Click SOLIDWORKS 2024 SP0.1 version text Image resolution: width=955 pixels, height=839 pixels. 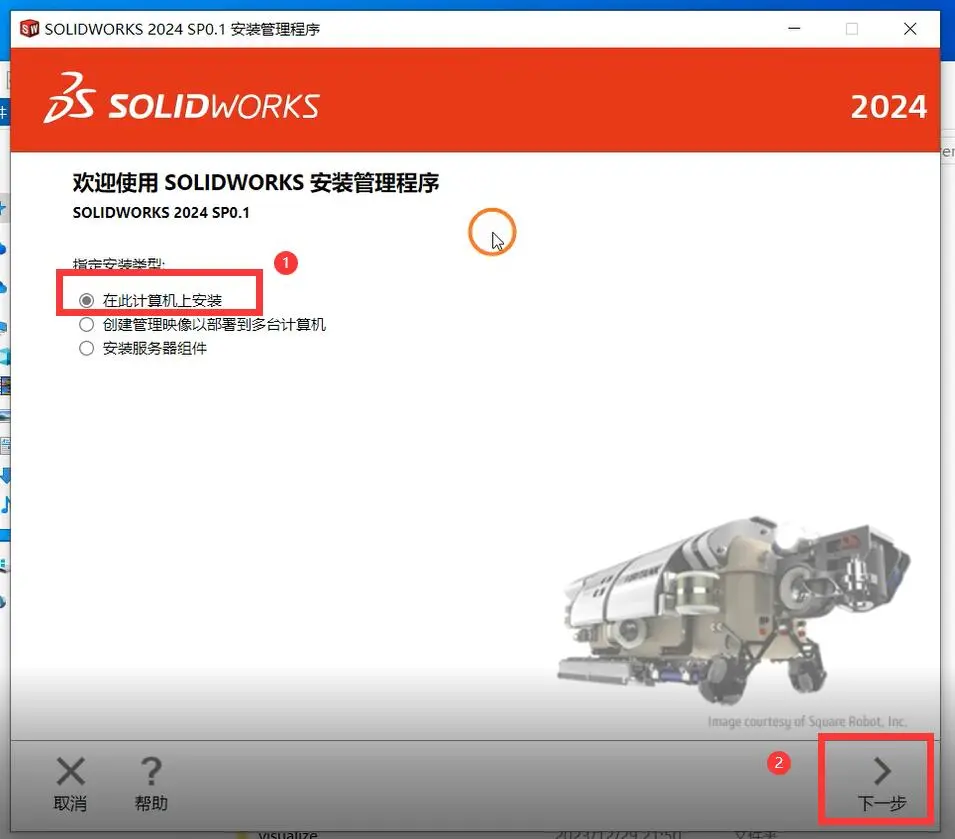pos(161,212)
